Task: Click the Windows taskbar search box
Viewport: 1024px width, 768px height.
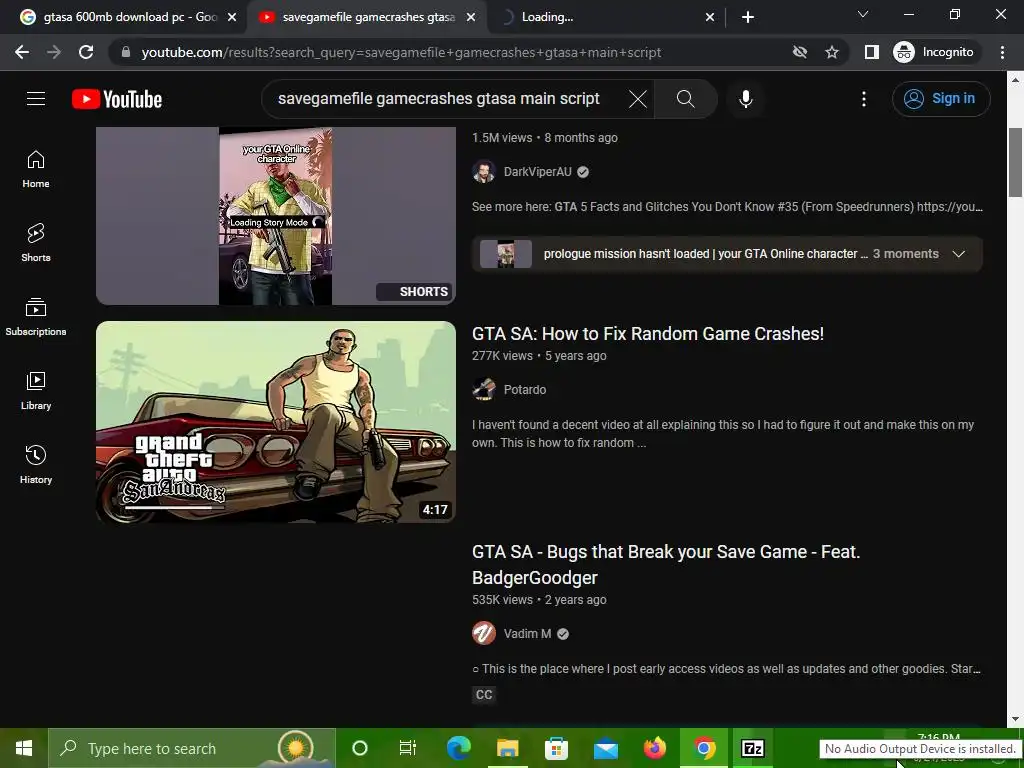Action: [191, 748]
